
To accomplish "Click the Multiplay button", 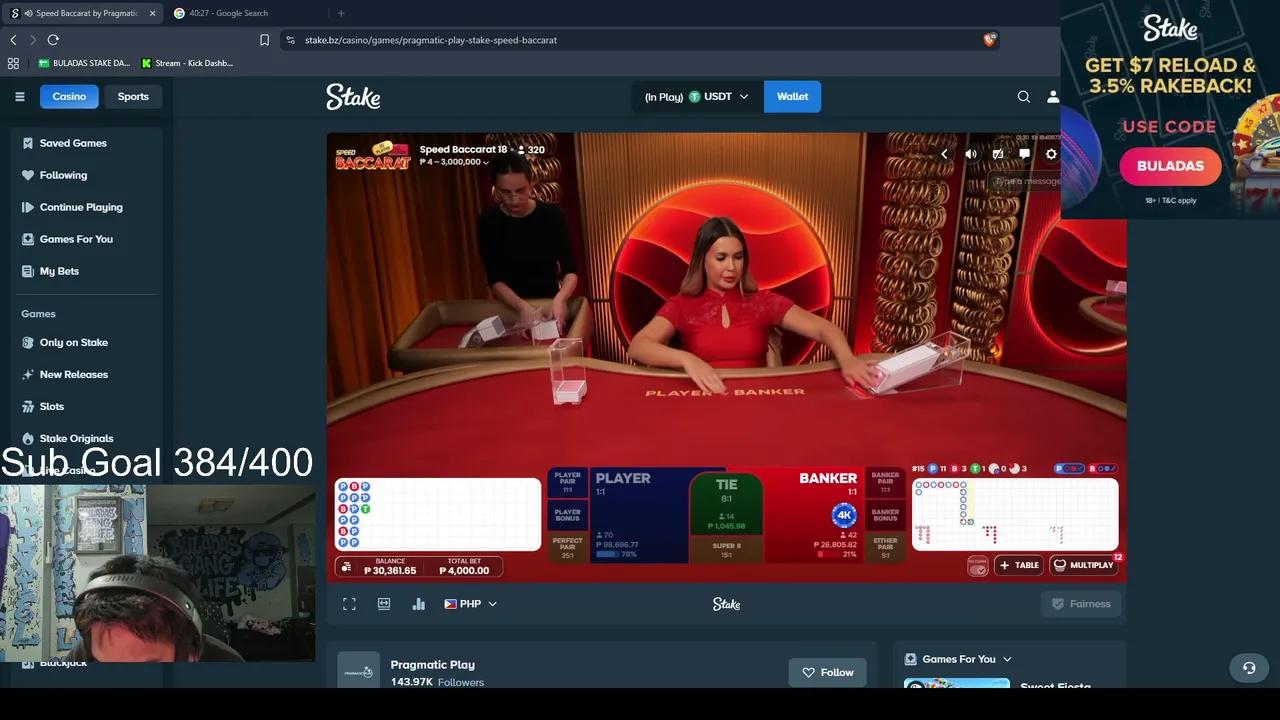I will (1083, 565).
